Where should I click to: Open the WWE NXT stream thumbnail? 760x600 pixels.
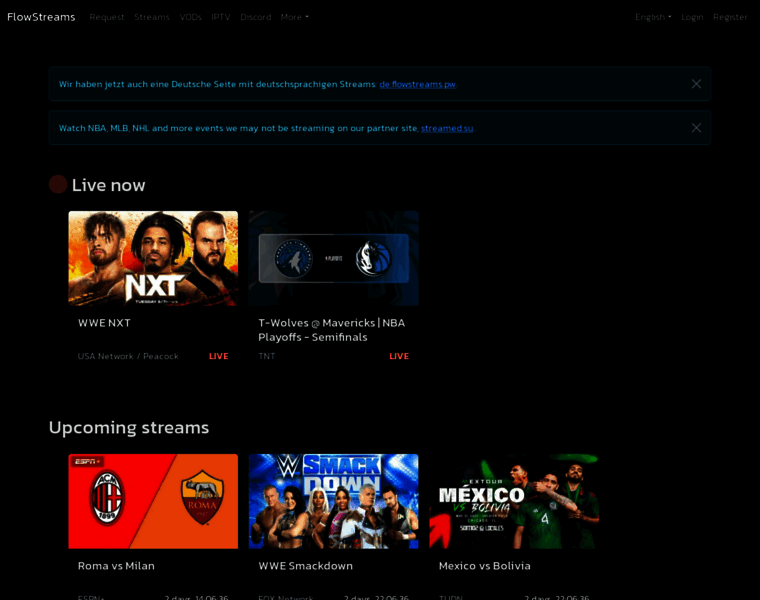pos(153,258)
